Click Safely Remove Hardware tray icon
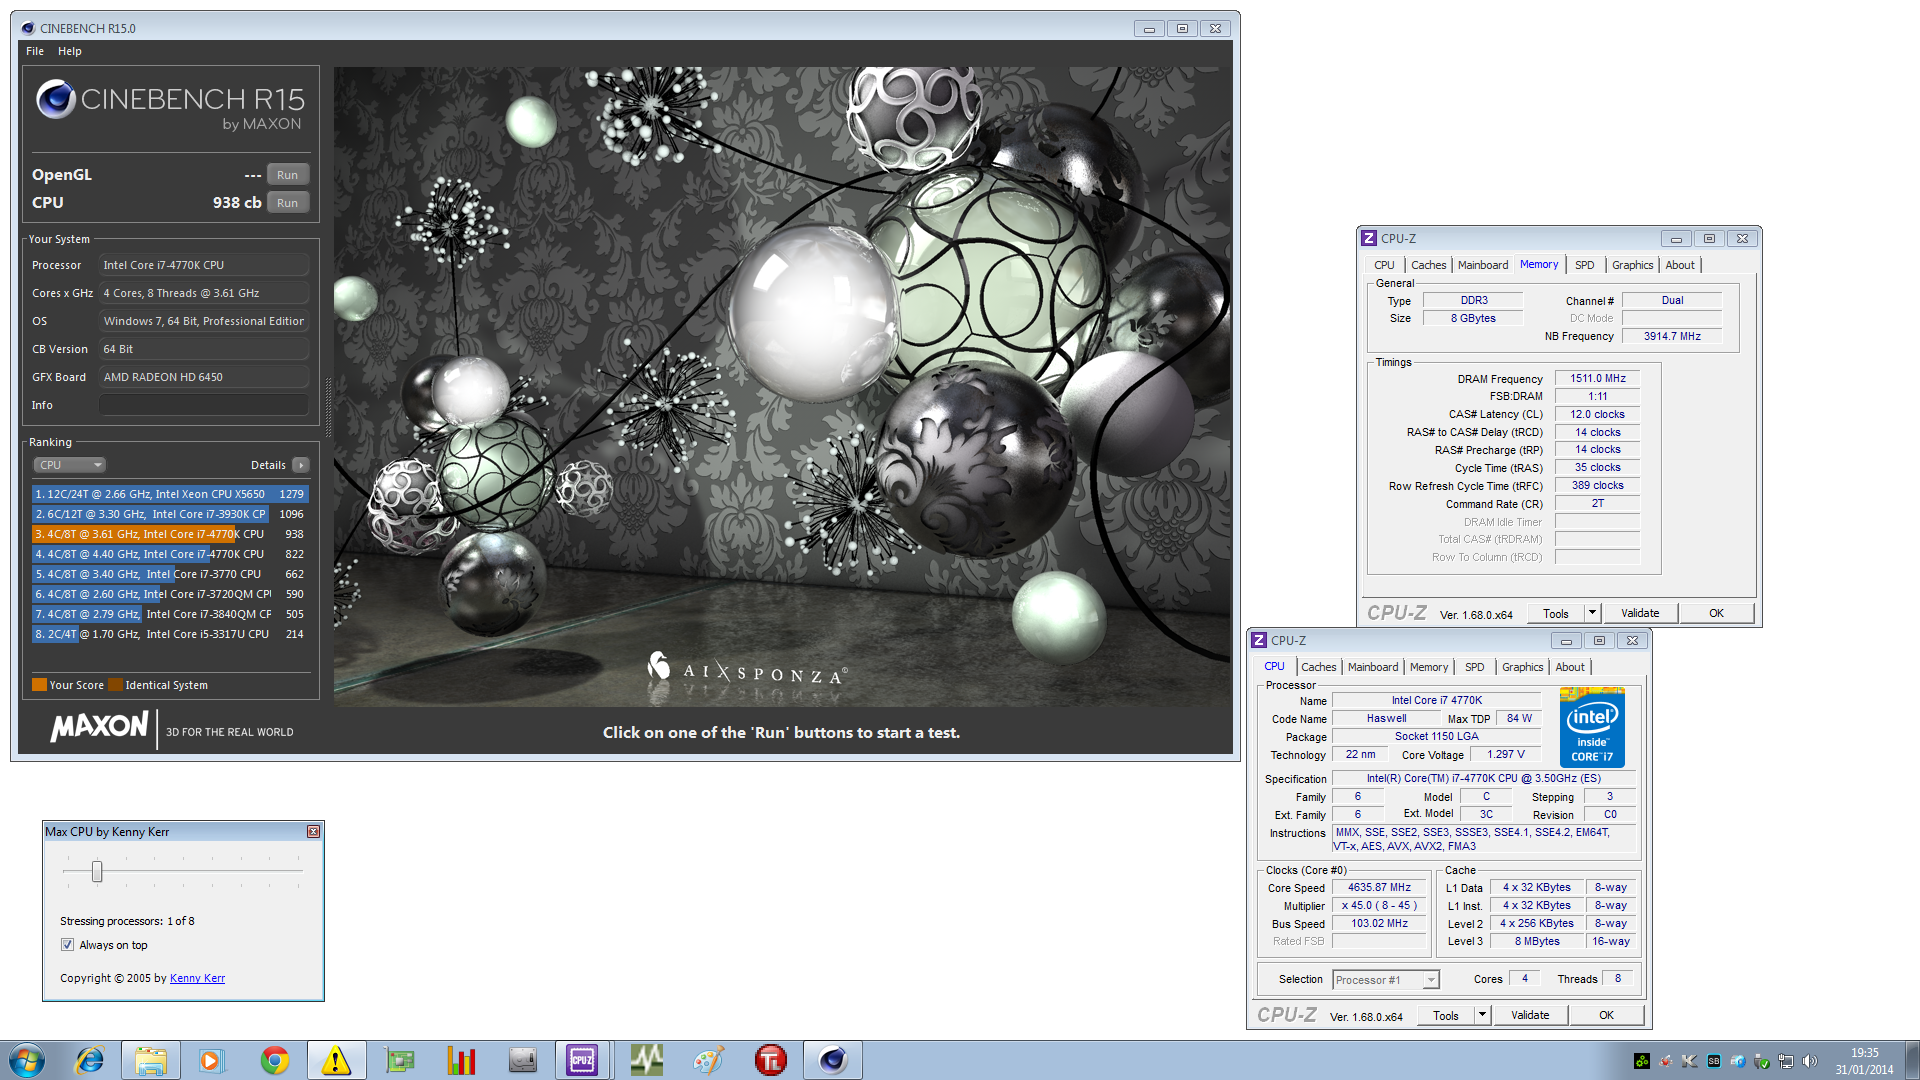1920x1080 pixels. 1762,1061
